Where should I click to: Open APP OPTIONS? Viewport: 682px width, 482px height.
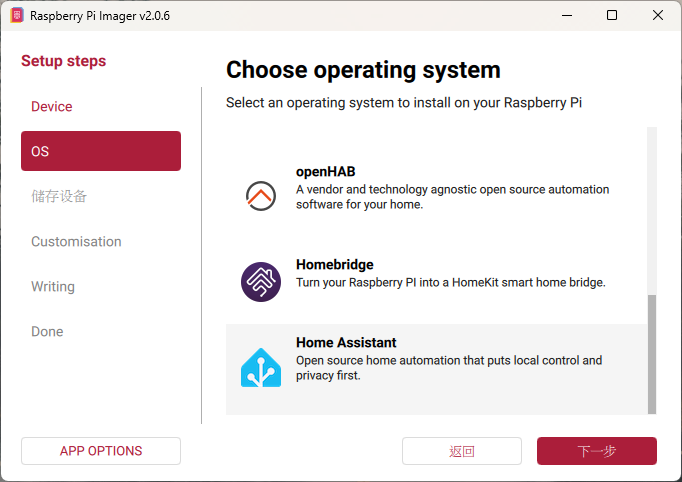coord(101,451)
